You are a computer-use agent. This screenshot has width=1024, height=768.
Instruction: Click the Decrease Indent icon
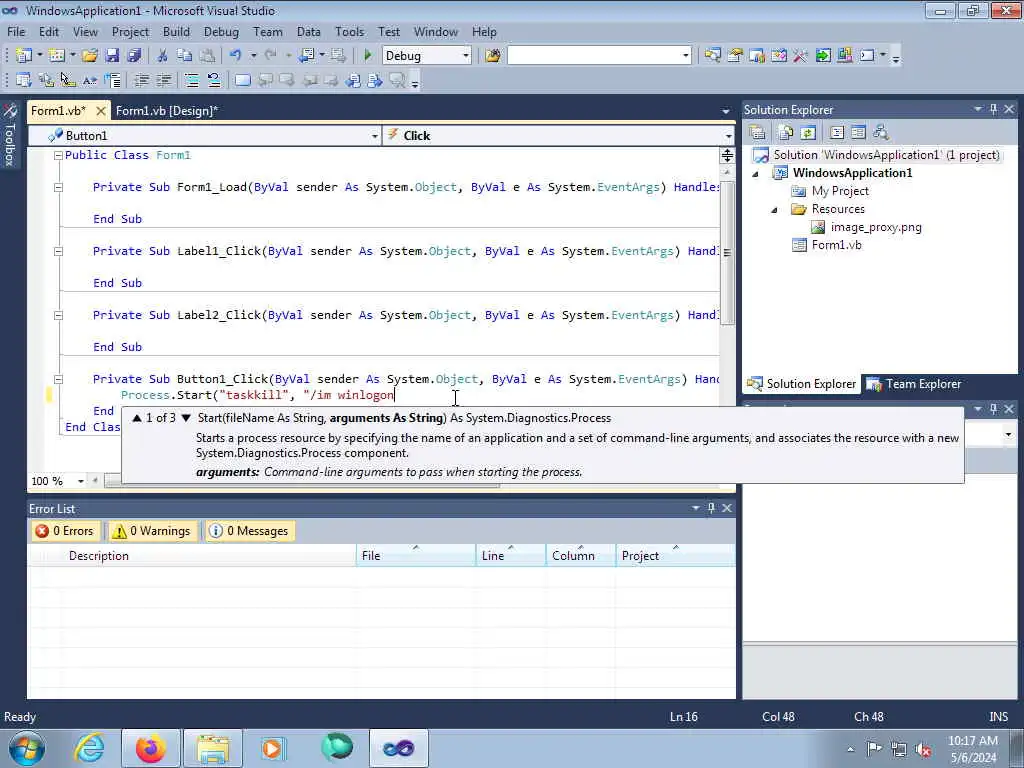coord(141,80)
